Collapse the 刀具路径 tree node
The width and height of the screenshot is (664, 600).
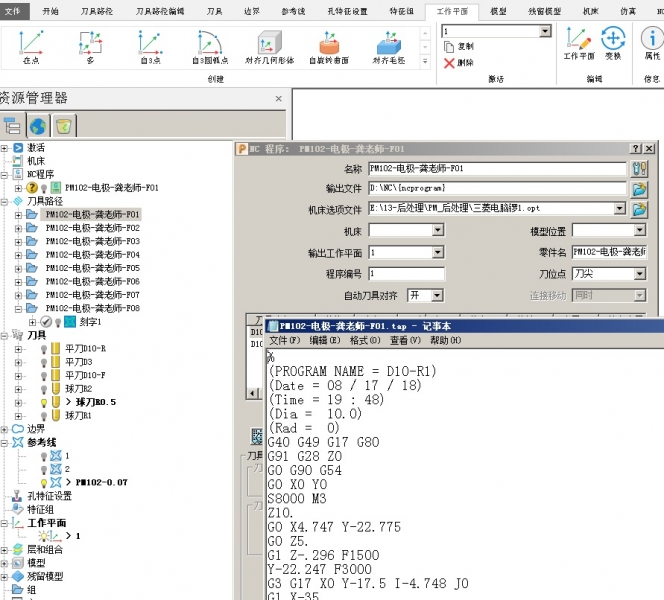[x=4, y=202]
